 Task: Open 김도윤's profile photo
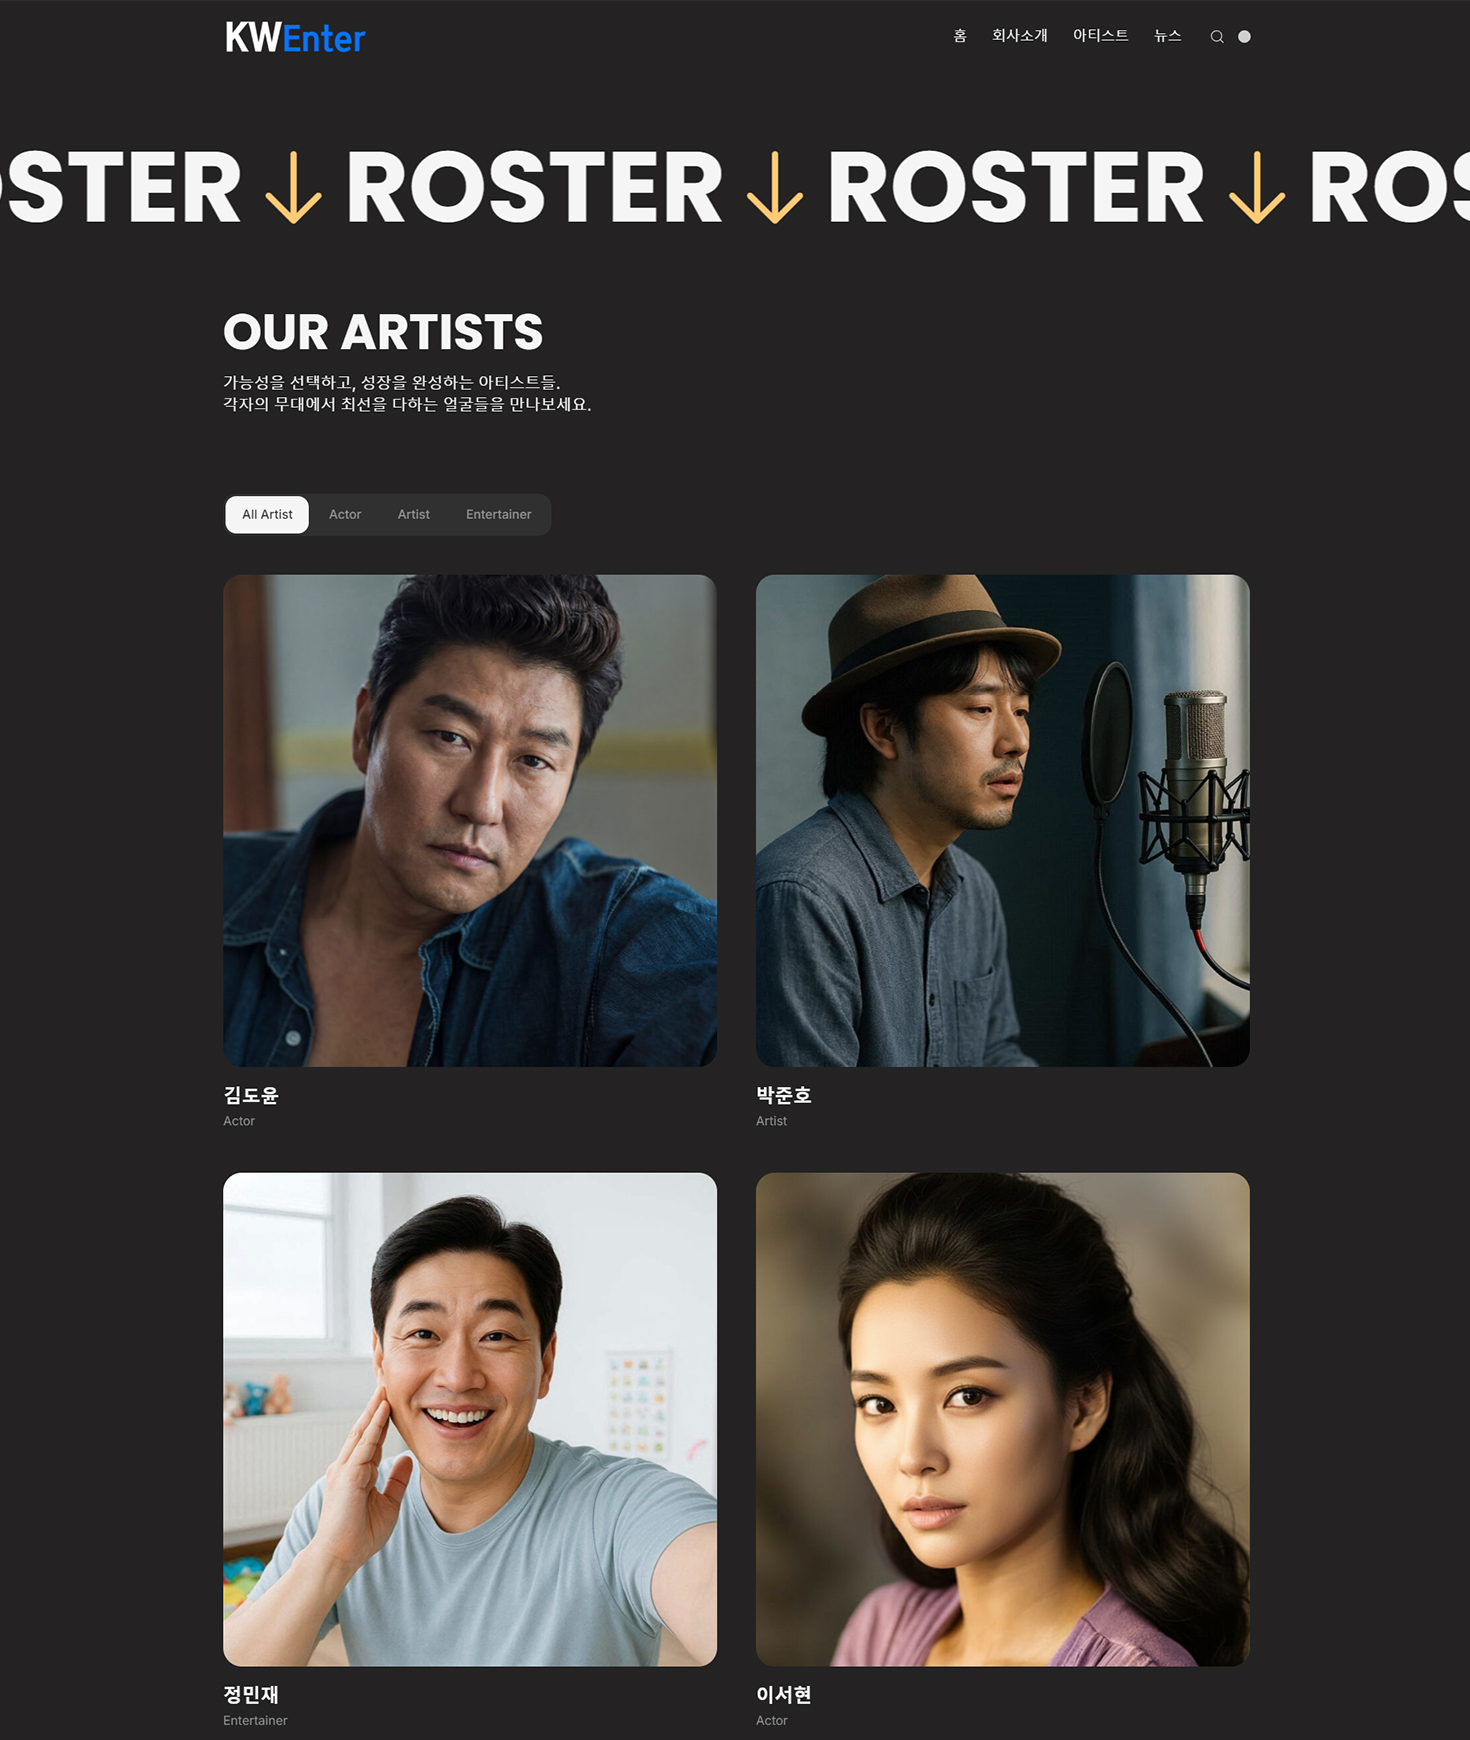coord(470,820)
